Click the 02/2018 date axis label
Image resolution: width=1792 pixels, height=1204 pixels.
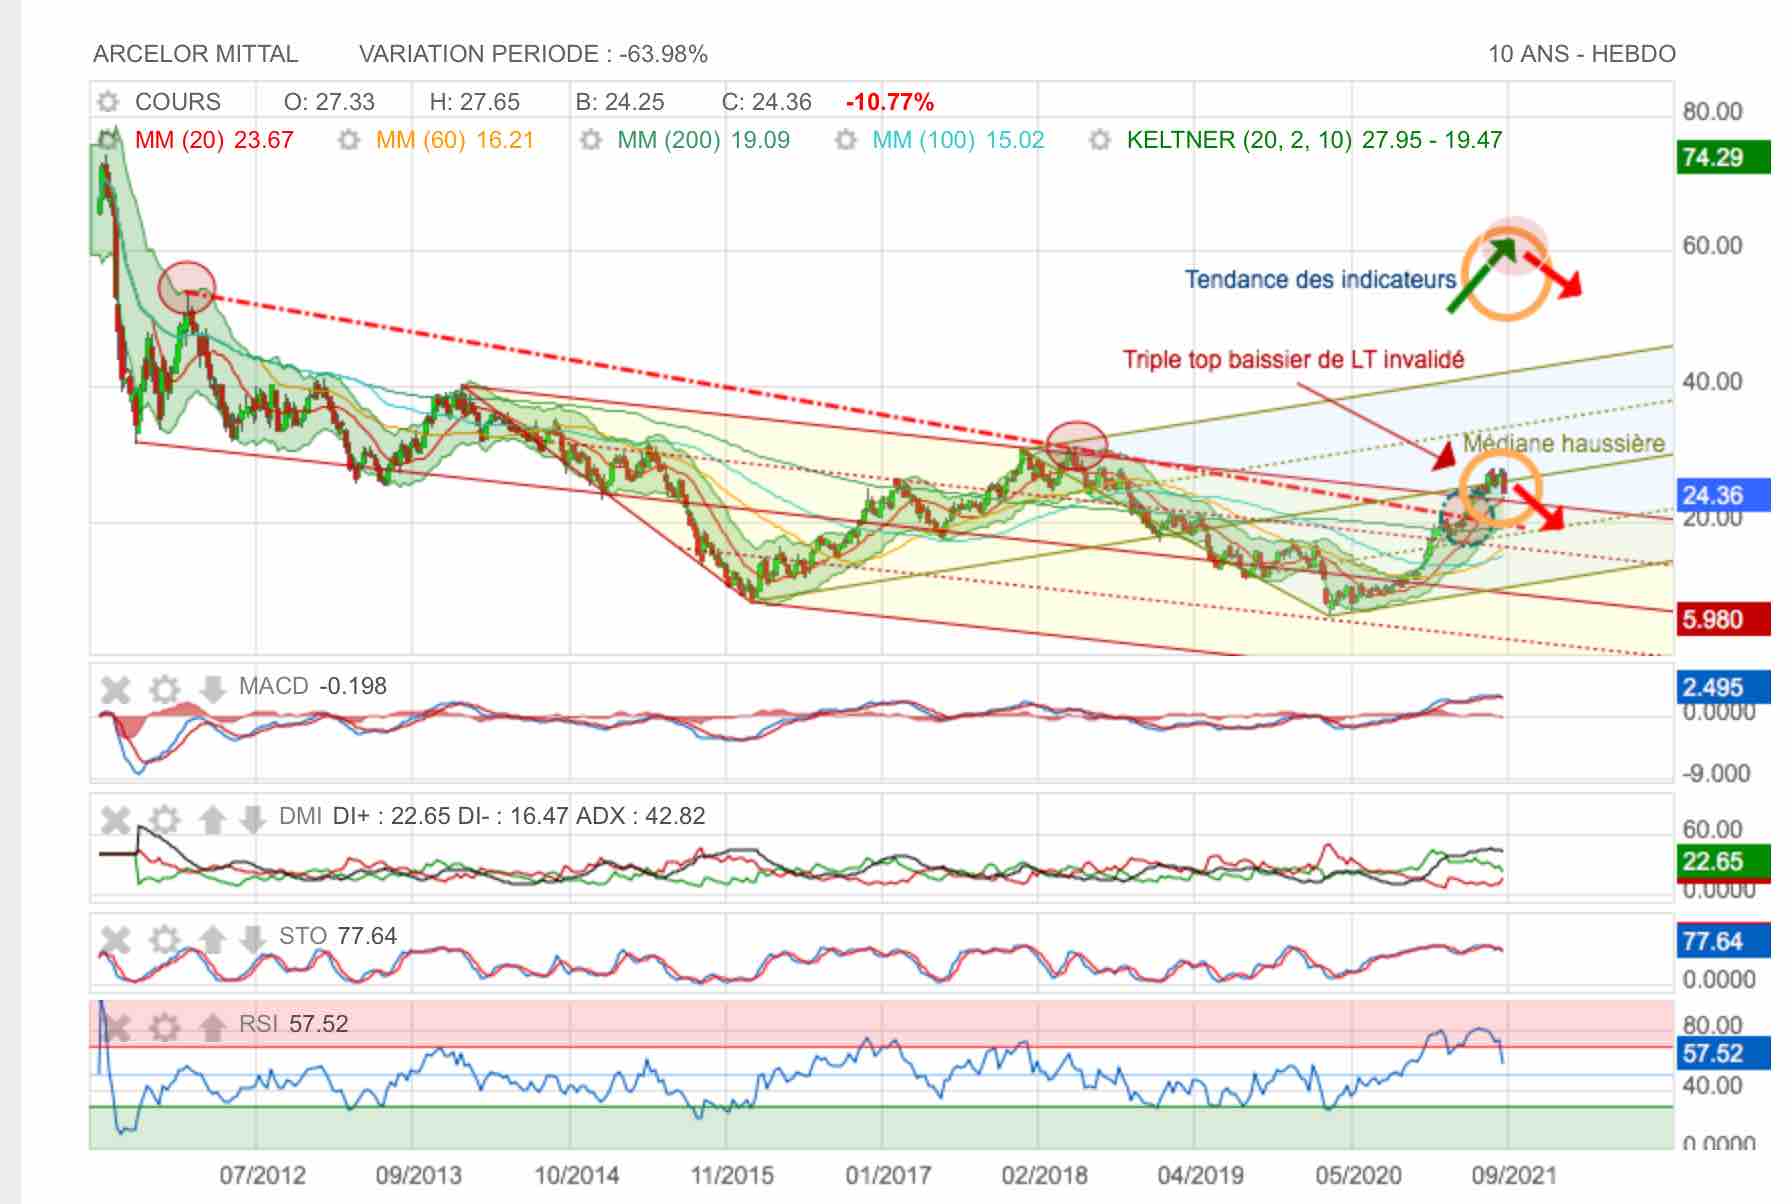coord(1044,1175)
